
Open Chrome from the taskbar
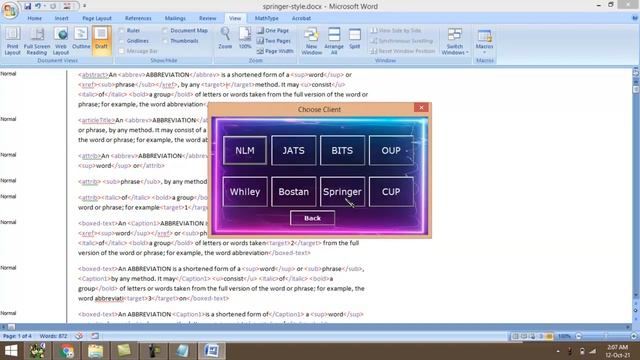coord(66,351)
